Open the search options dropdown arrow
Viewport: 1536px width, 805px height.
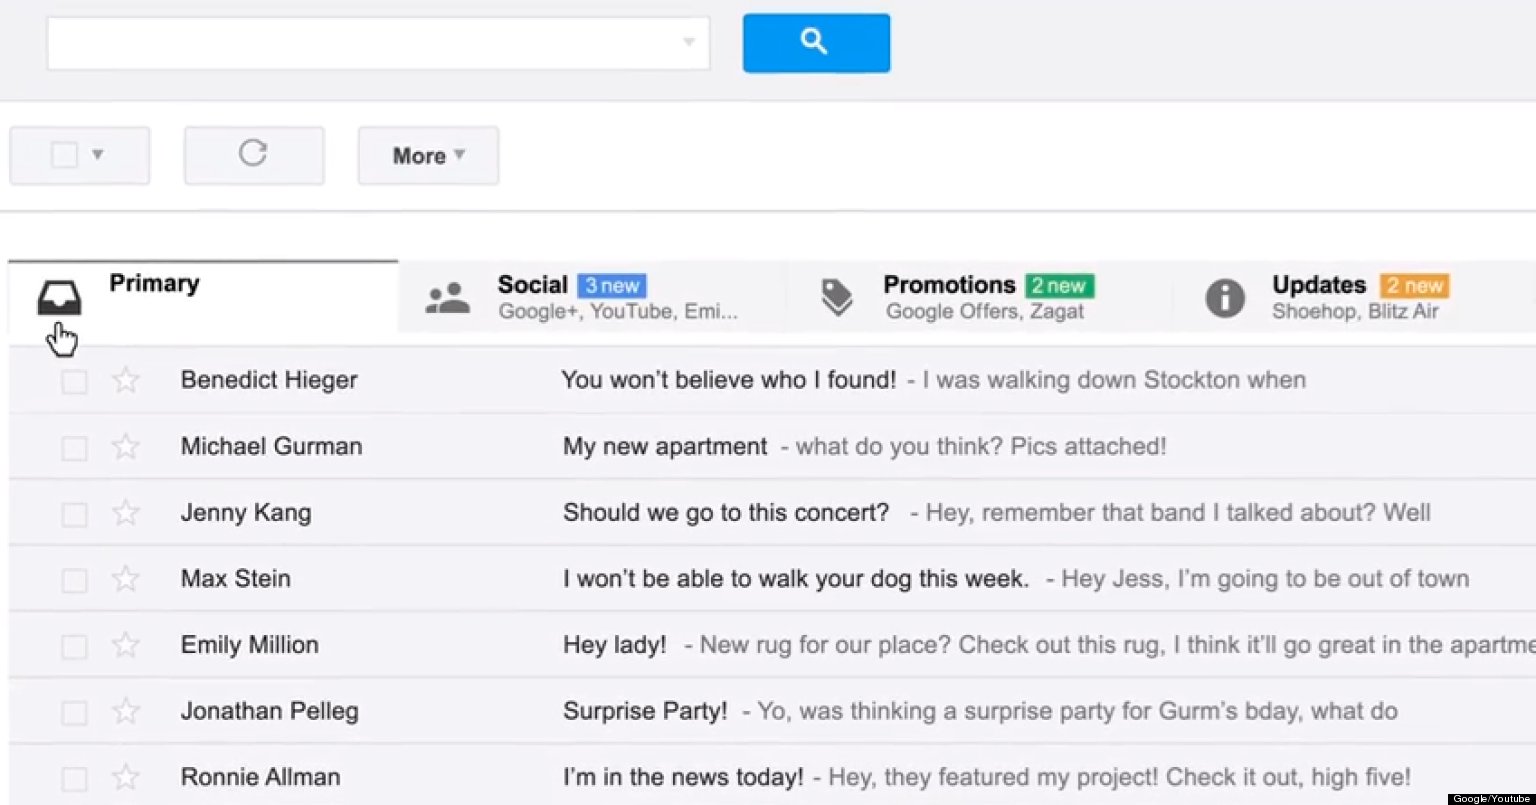point(688,42)
